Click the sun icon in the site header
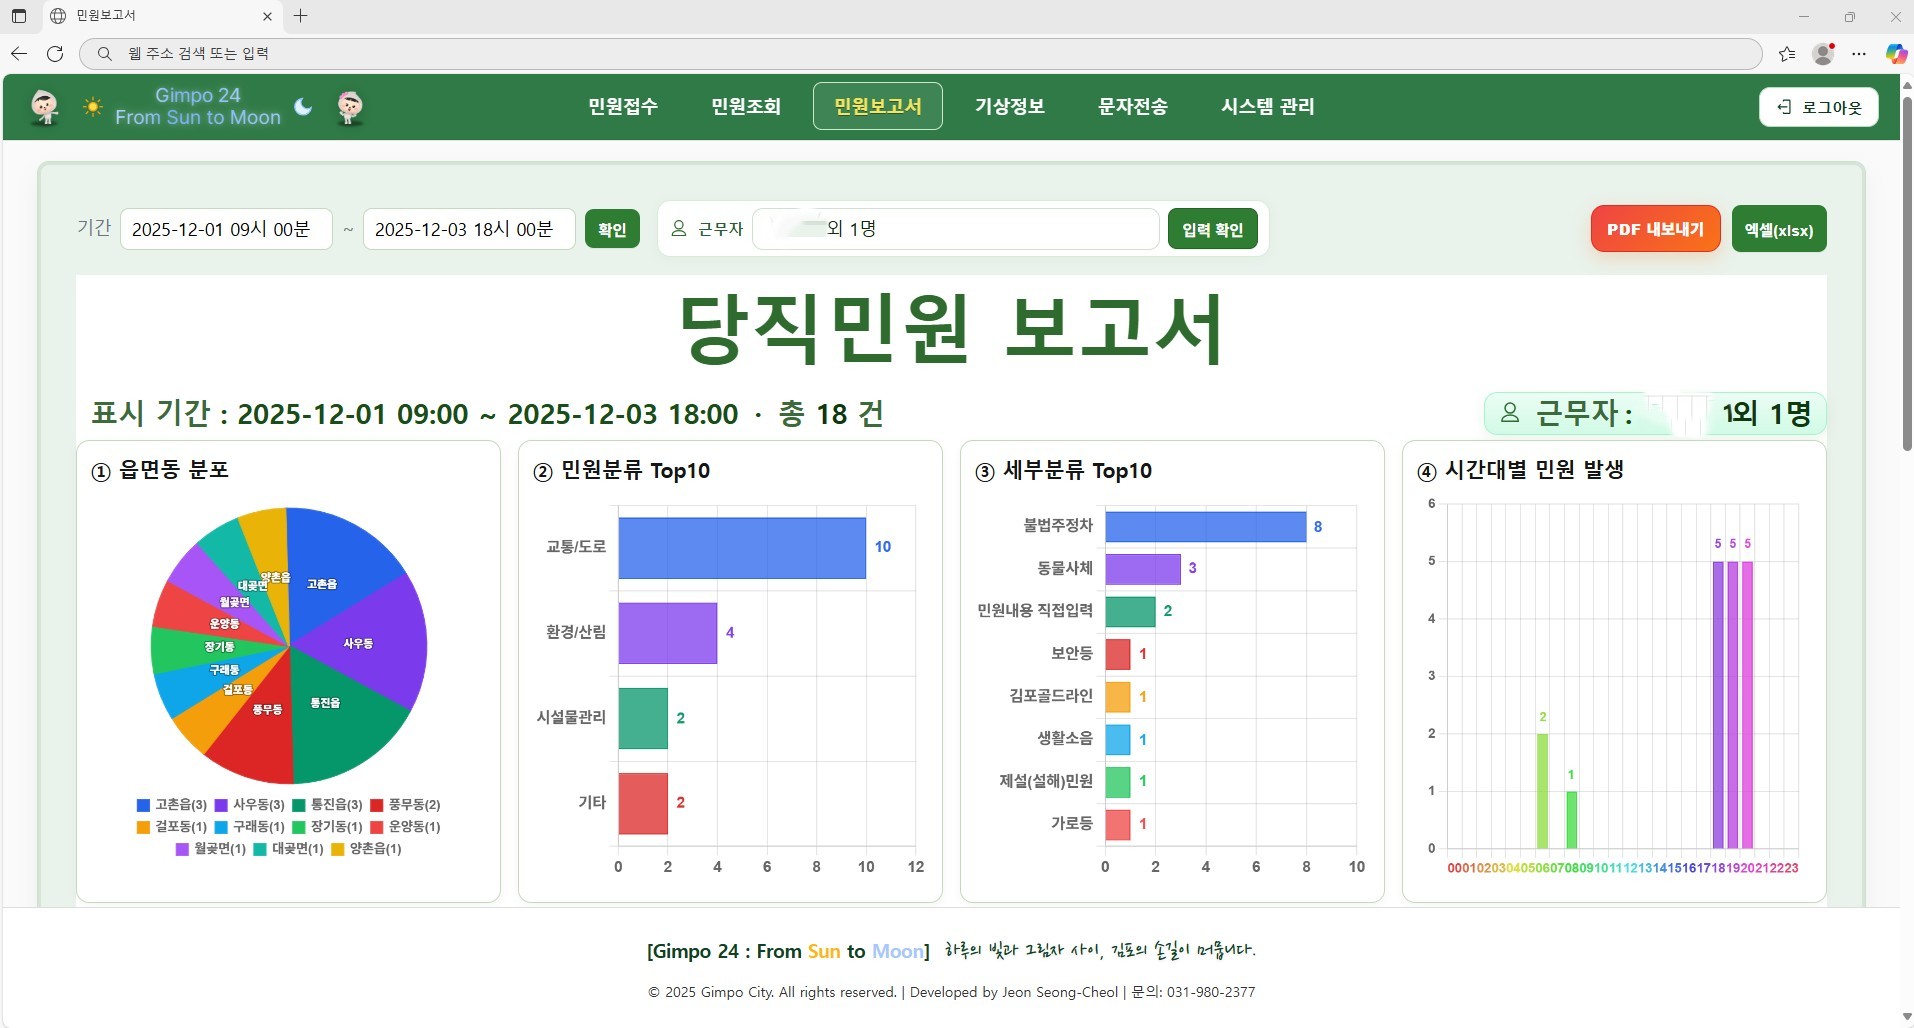Viewport: 1914px width, 1028px height. [92, 106]
